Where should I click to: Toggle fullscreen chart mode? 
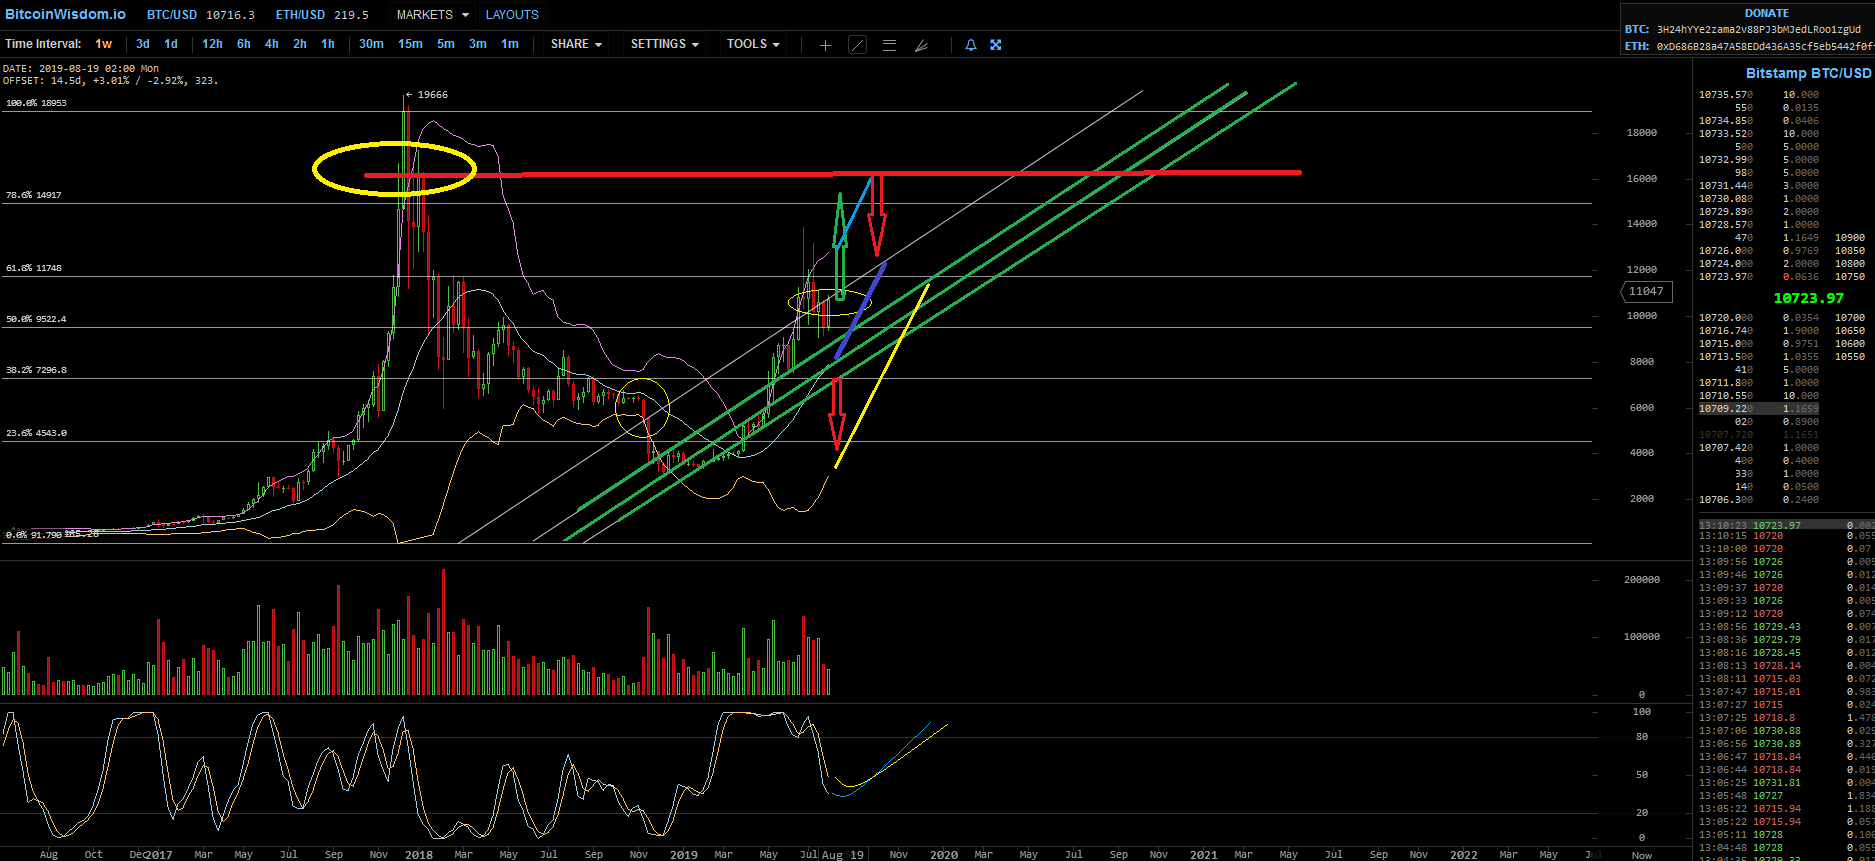996,45
